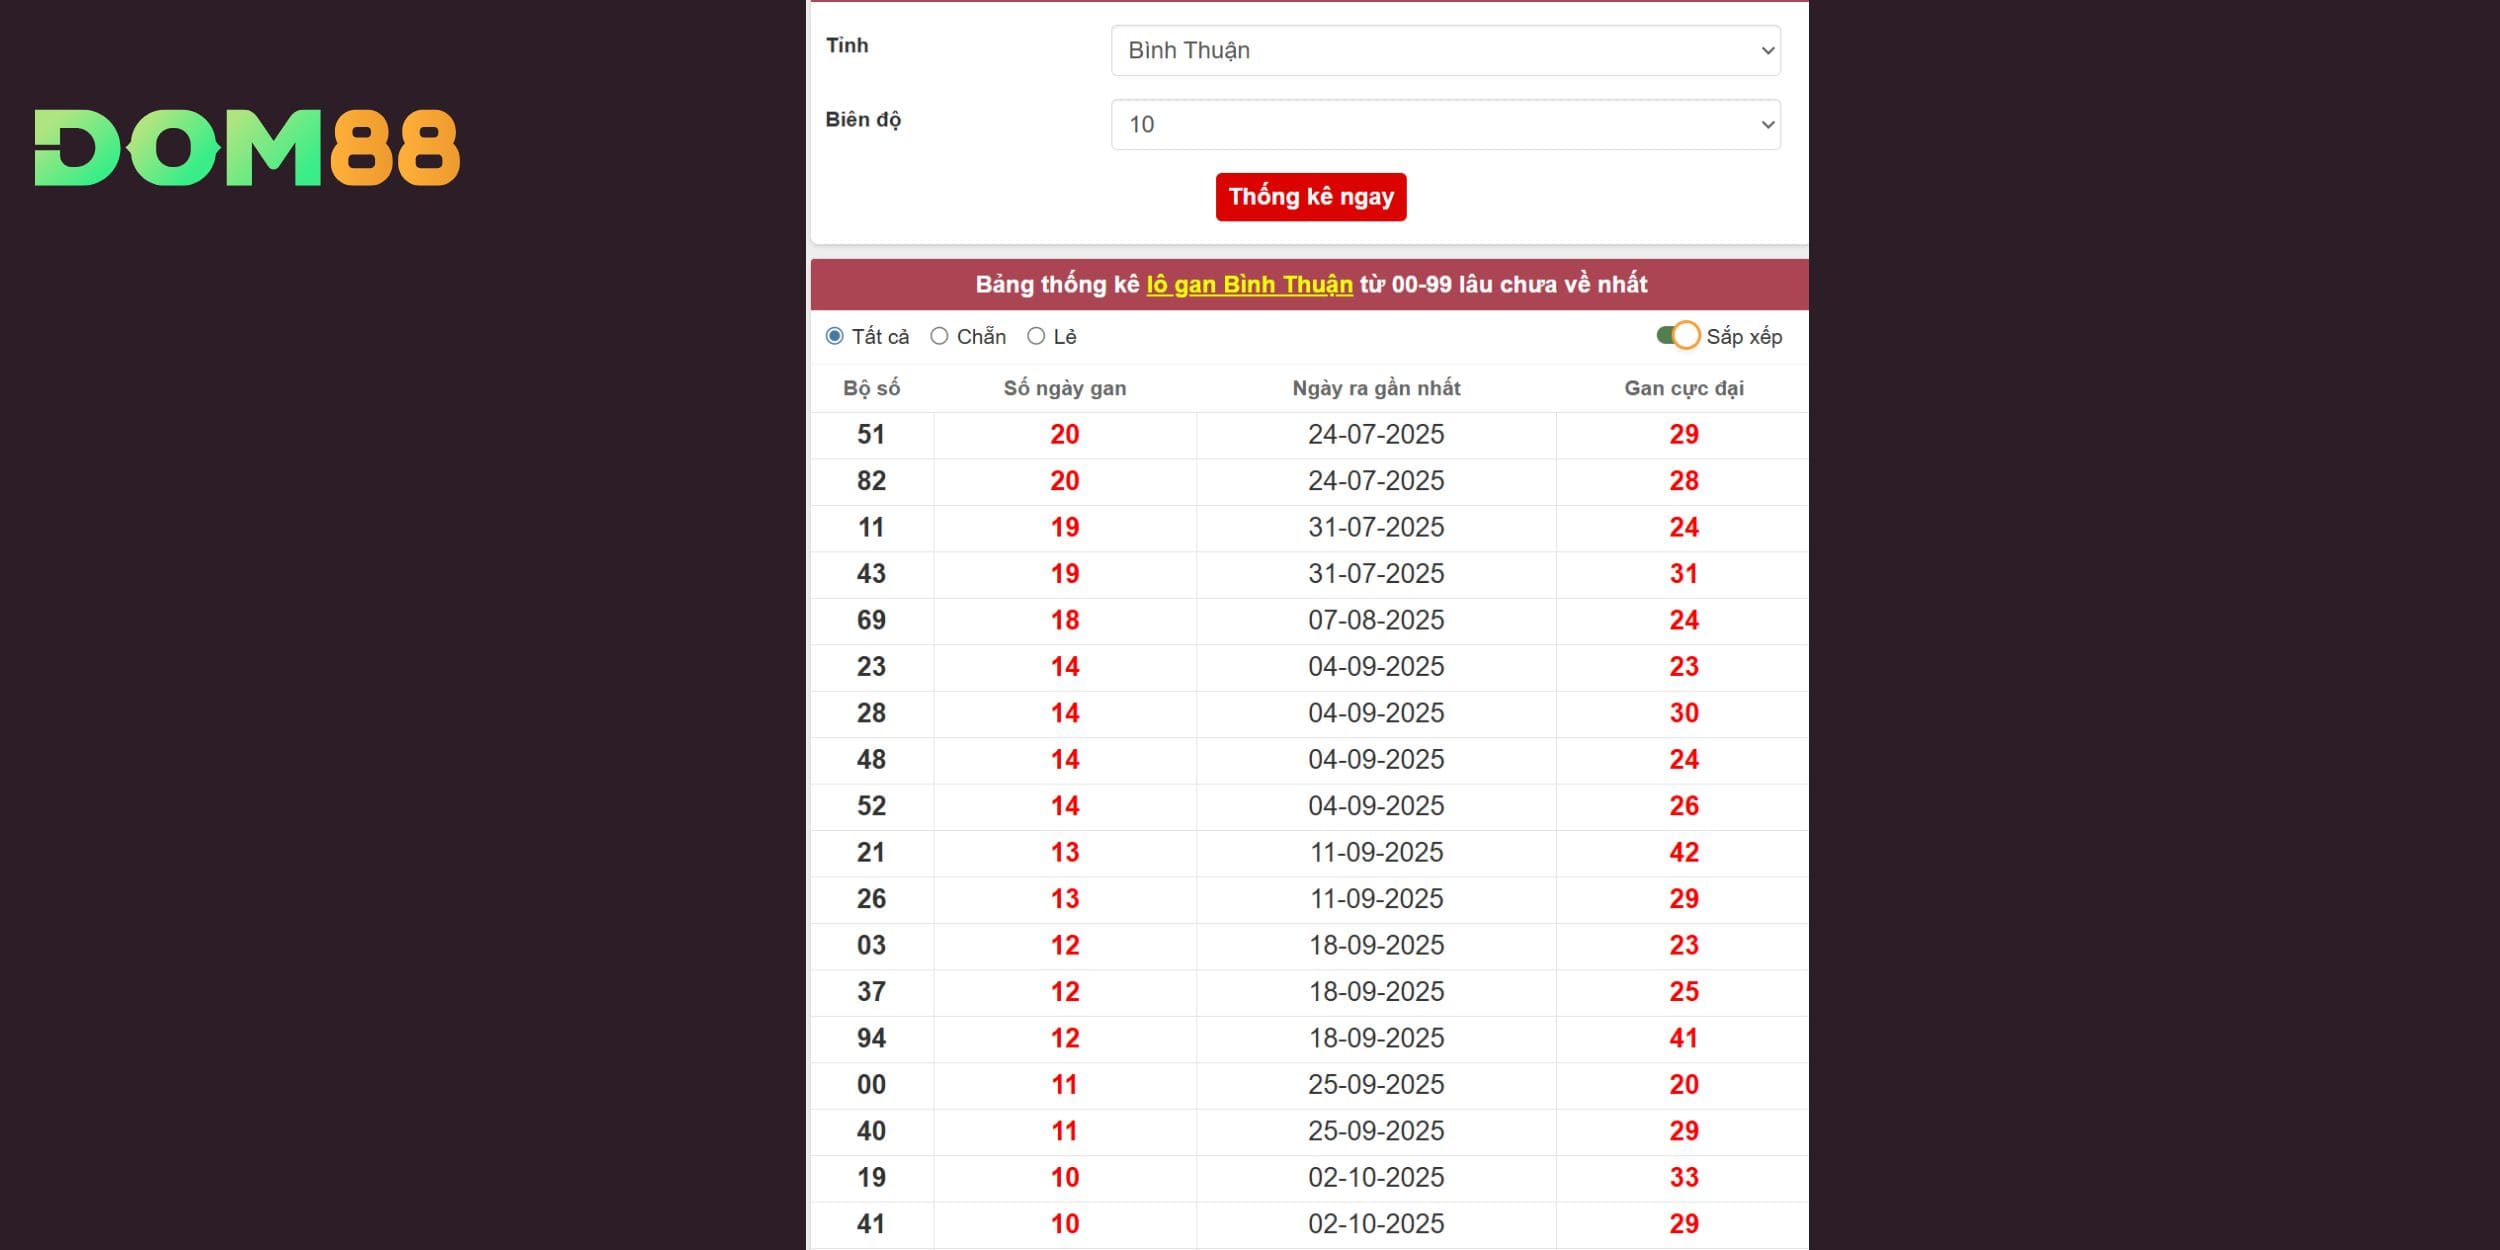This screenshot has height=1250, width=2500.
Task: Open the Biên độ range dropdown
Action: [x=1445, y=125]
